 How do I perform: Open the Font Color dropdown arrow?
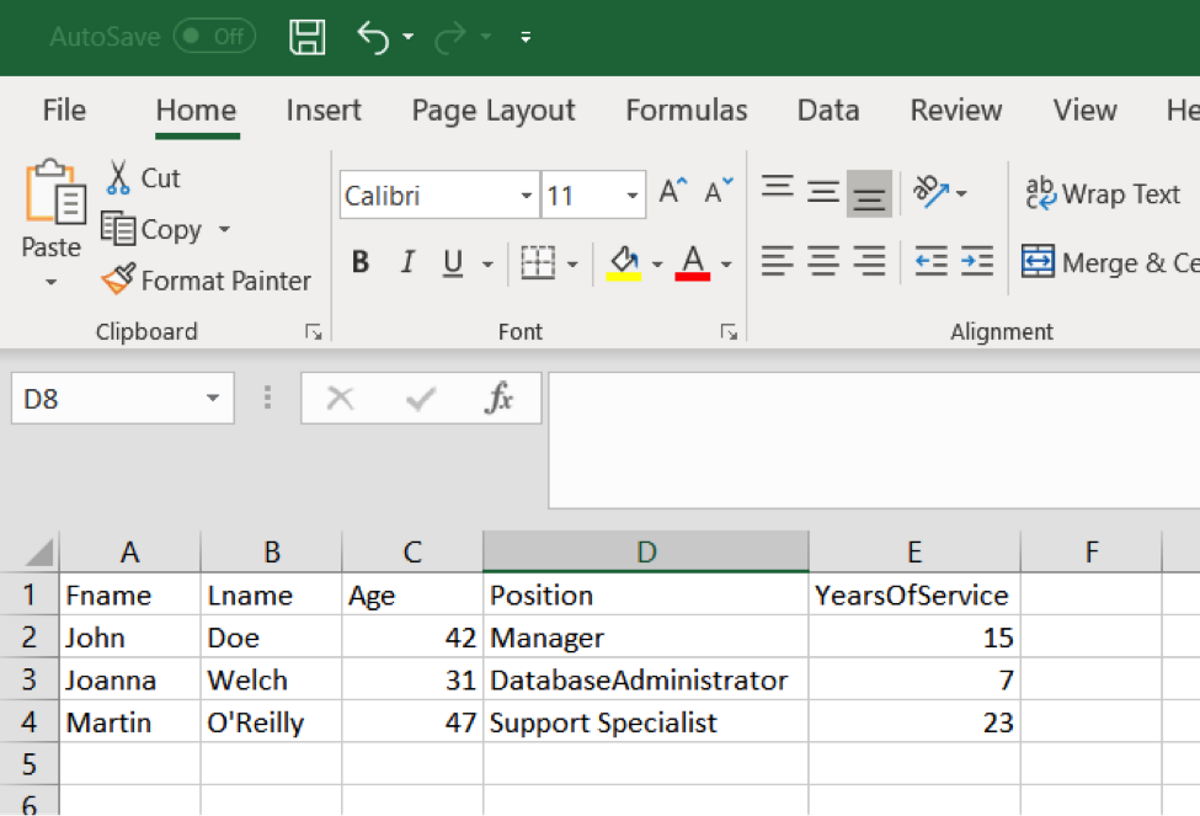(727, 265)
